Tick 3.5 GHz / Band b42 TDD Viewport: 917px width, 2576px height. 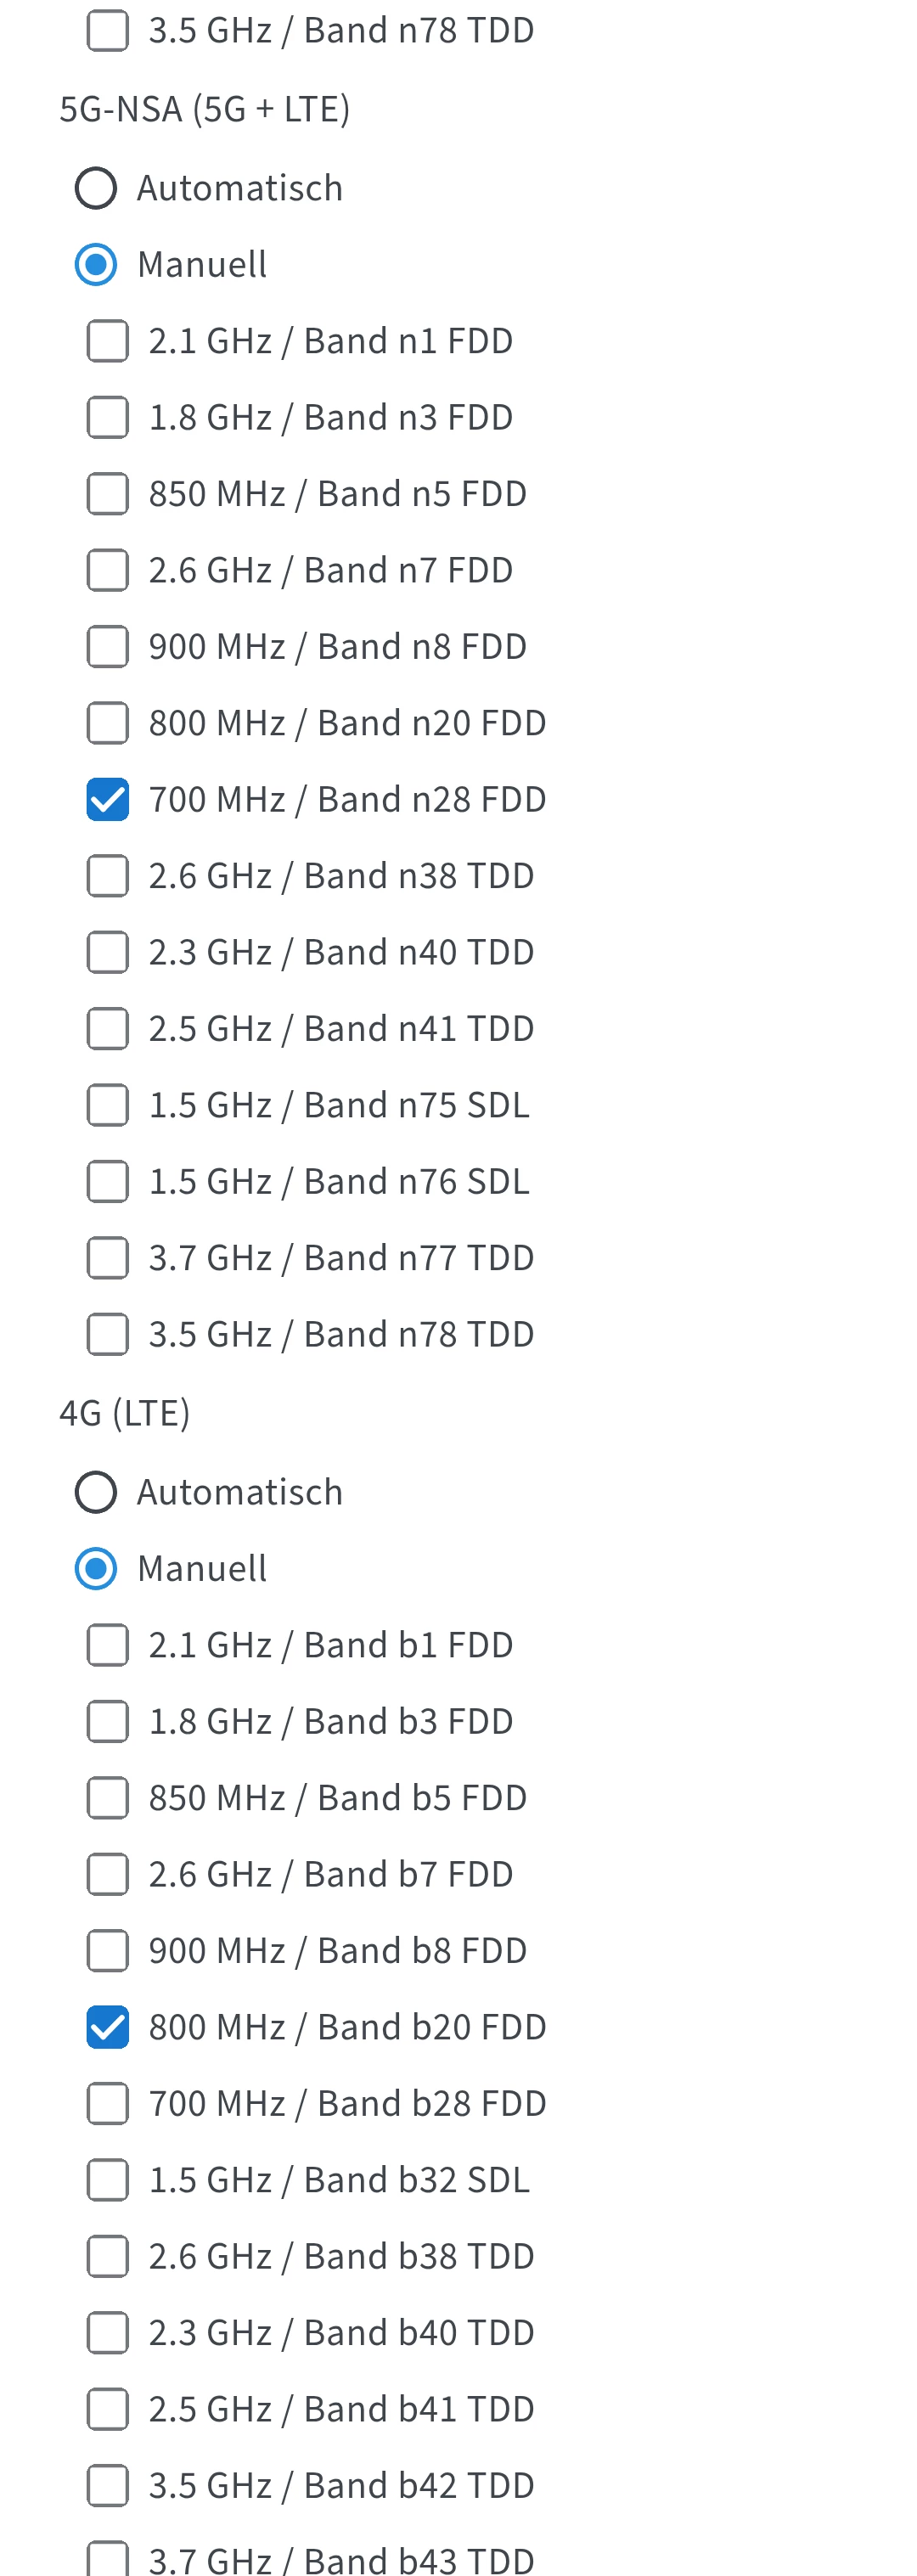tap(107, 2485)
